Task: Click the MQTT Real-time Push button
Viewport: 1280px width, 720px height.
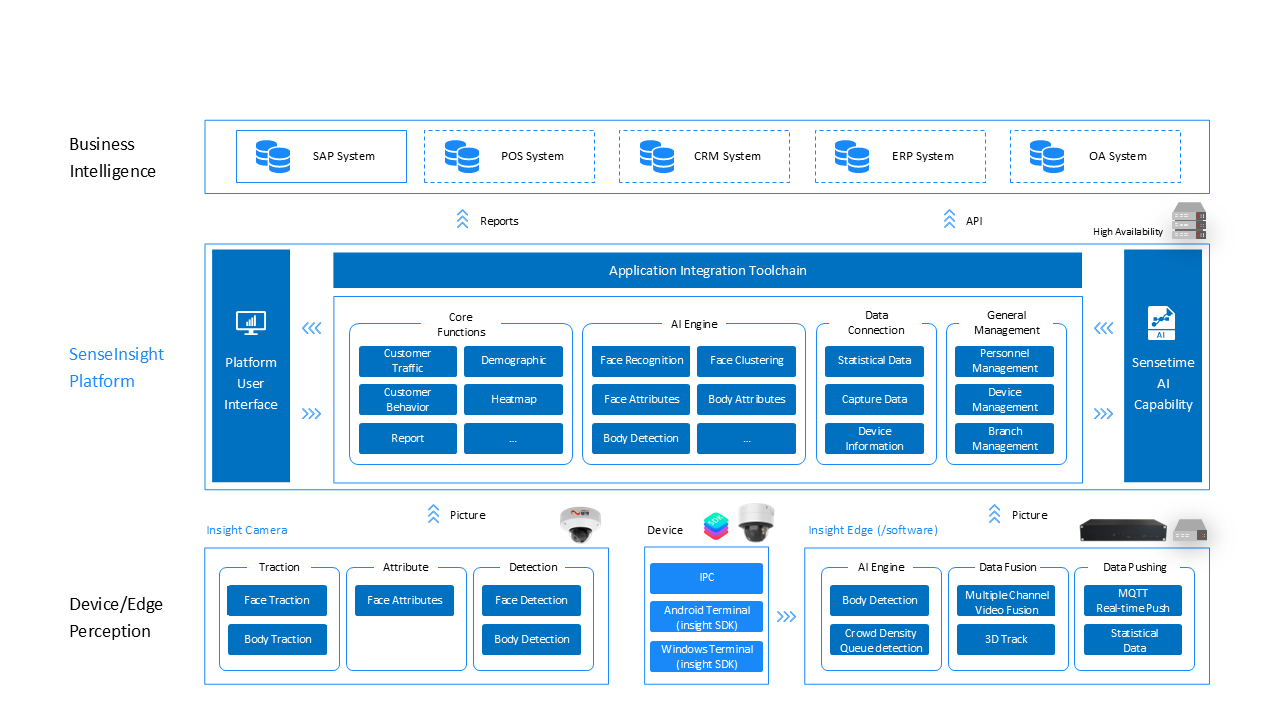Action: point(1133,600)
